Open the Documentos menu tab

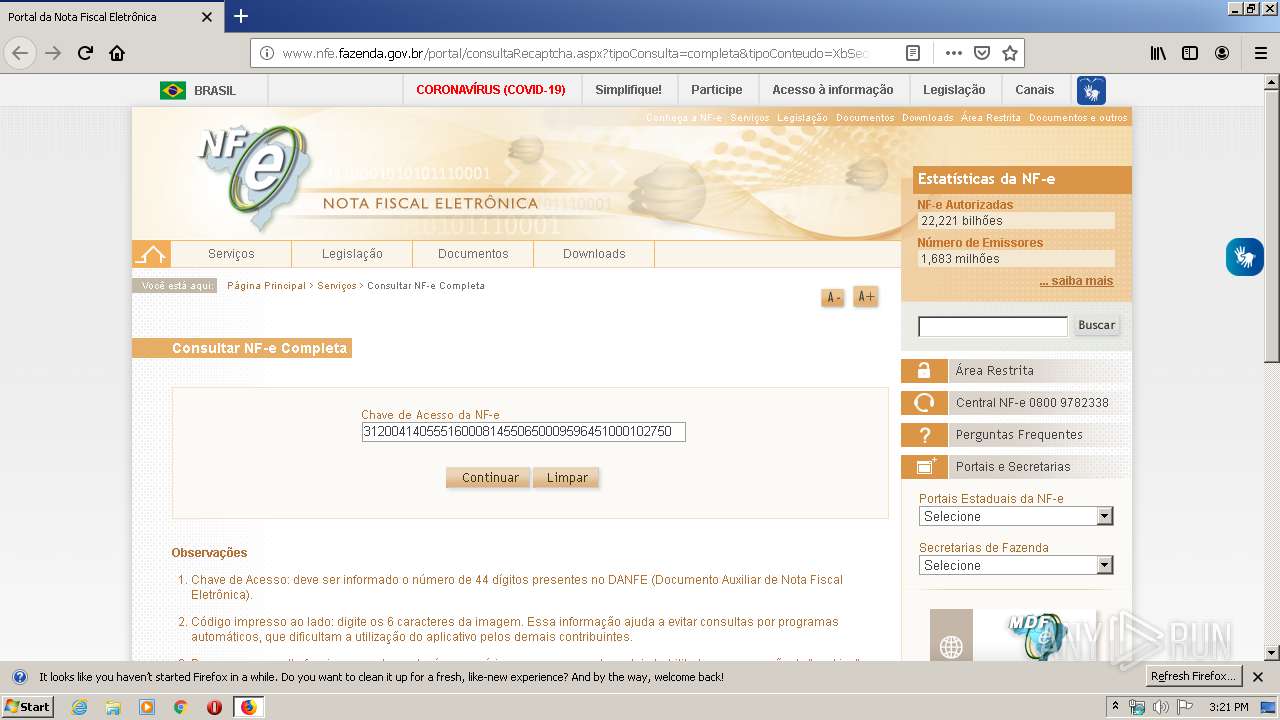point(473,254)
